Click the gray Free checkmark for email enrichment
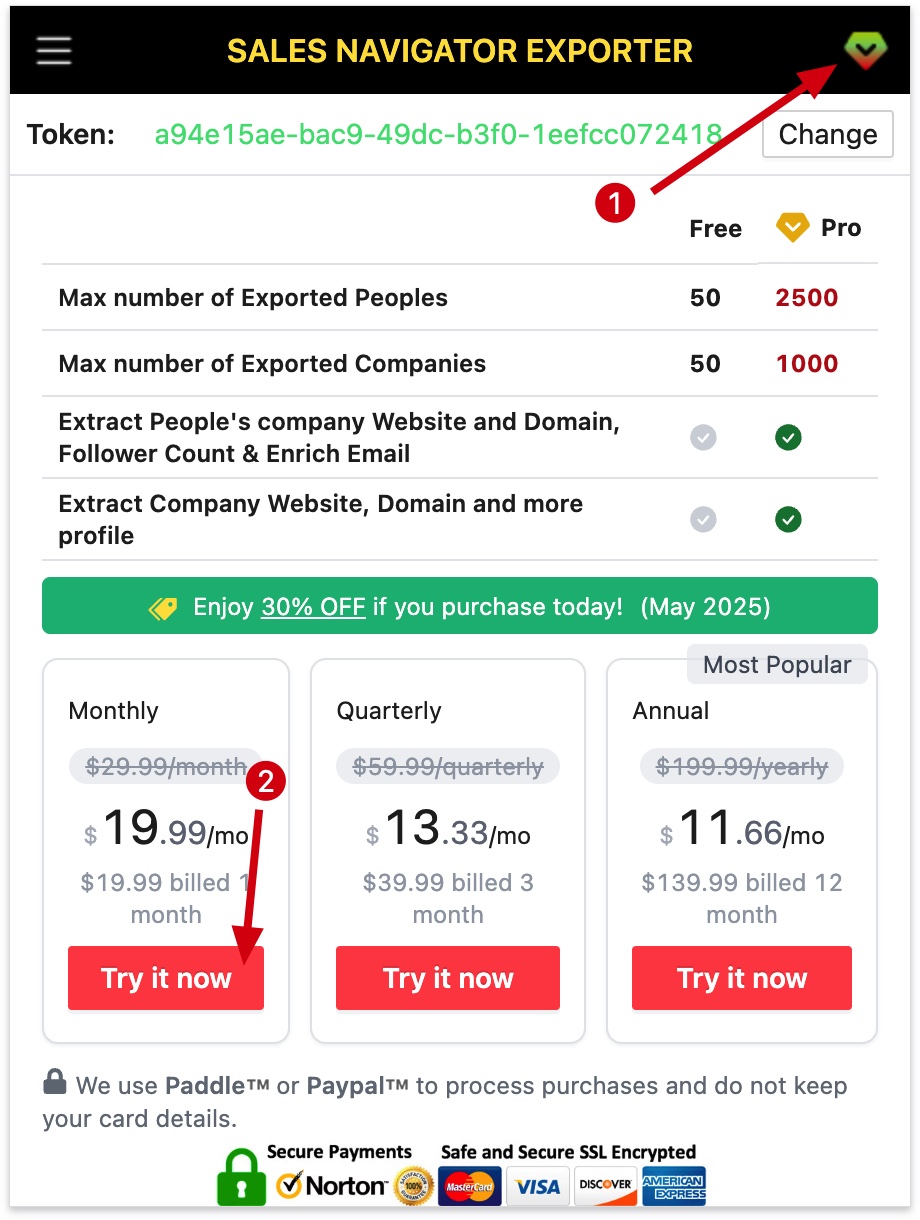This screenshot has height=1220, width=920. pyautogui.click(x=703, y=437)
